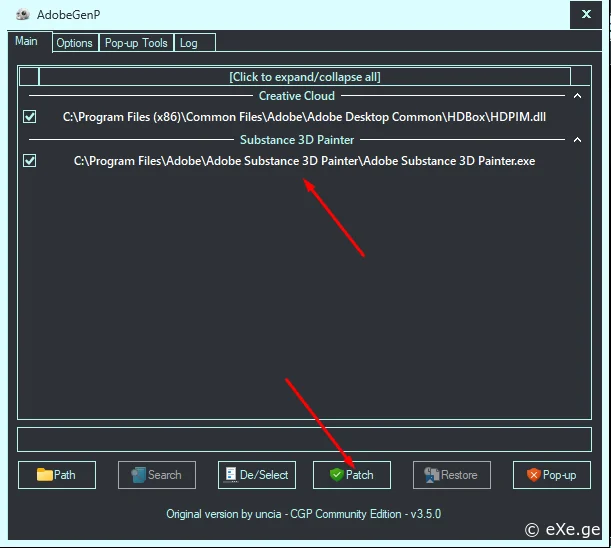Screen dimensions: 611x548
Task: Collapse the Substance 3D Painter section
Action: point(577,140)
